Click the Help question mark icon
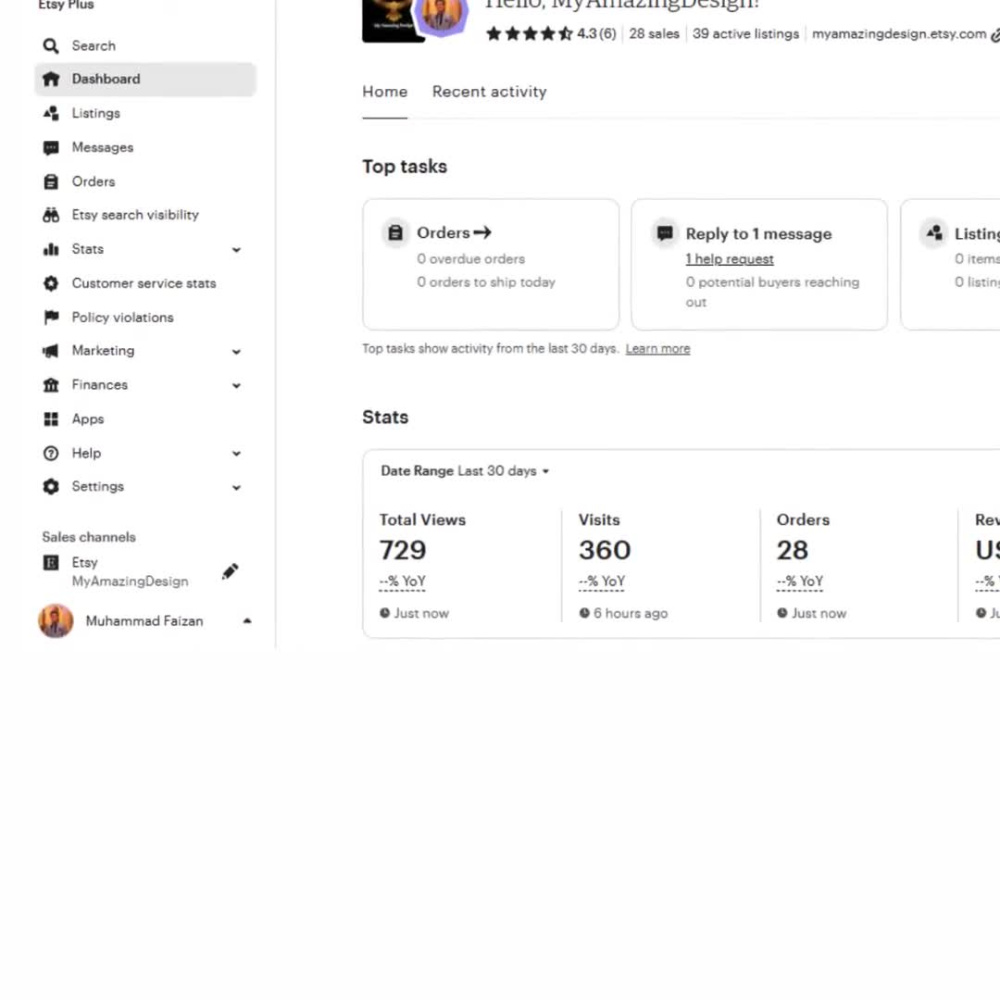1000x1000 pixels. point(50,453)
